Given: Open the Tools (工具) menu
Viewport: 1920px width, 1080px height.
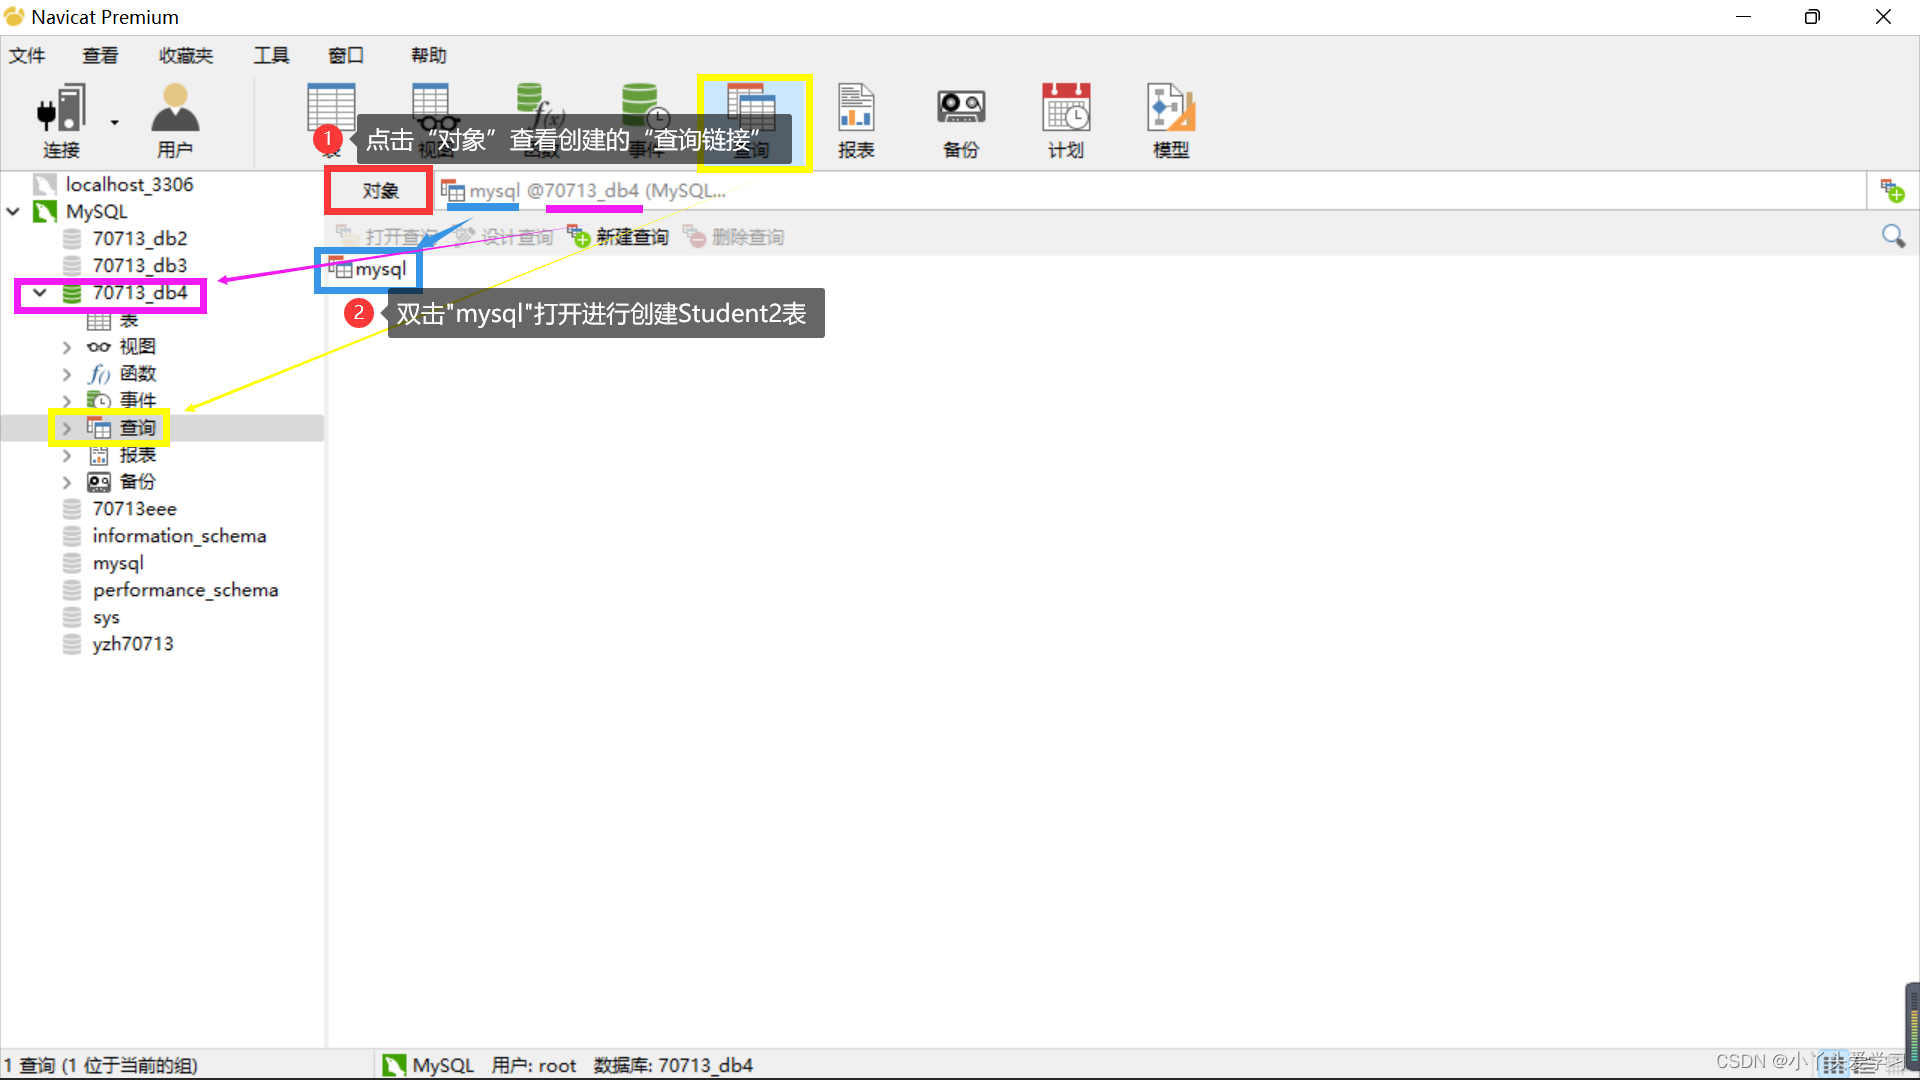Looking at the screenshot, I should [x=271, y=55].
